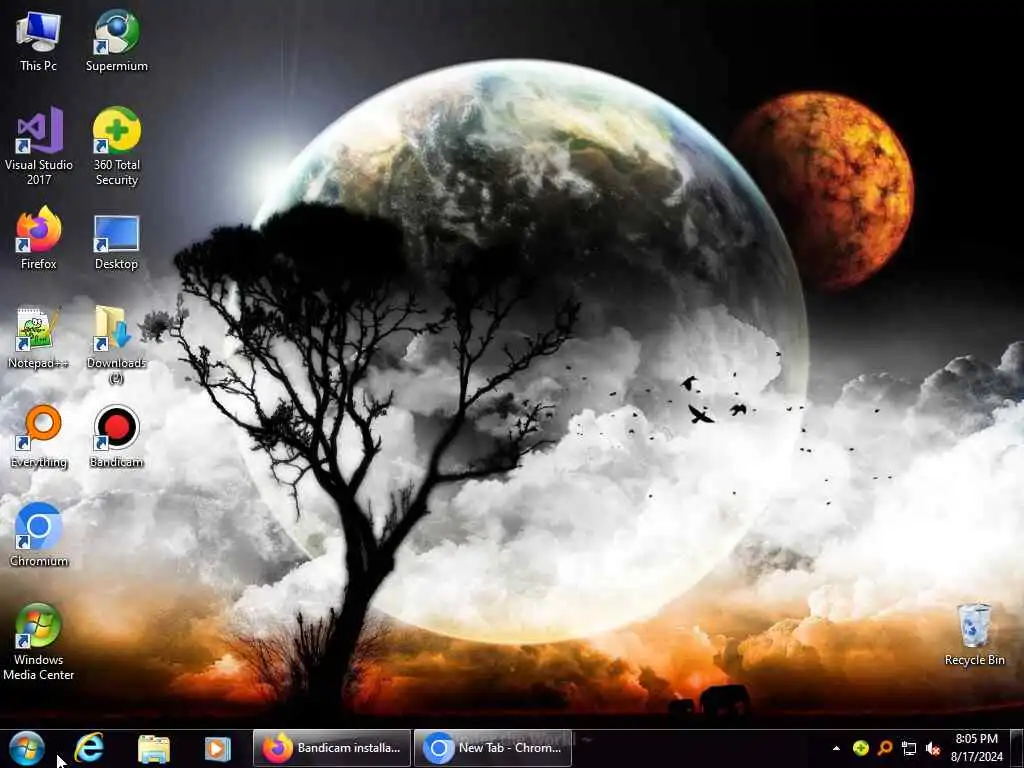Select the Notepad++ desktop shortcut
The height and width of the screenshot is (768, 1024).
tap(38, 338)
